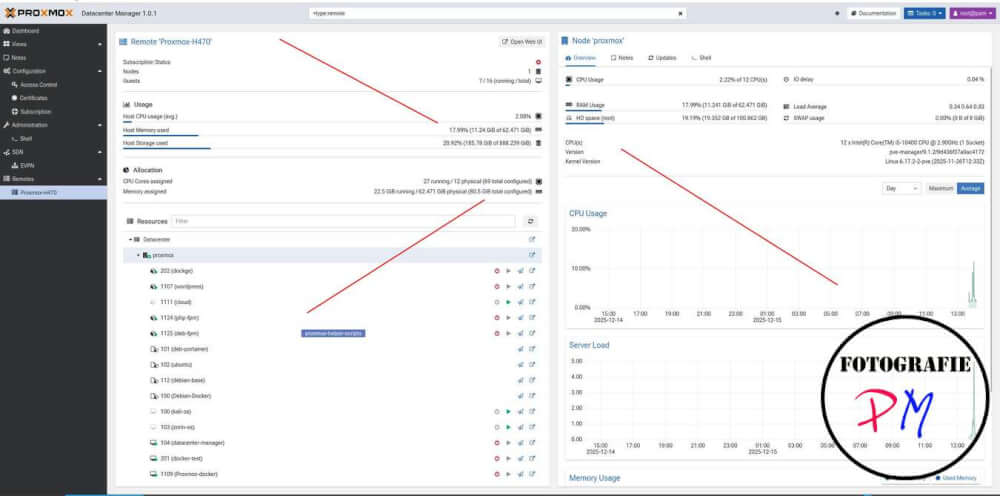1000x496 pixels.
Task: Start guest 103 with the play icon
Action: tap(508, 427)
